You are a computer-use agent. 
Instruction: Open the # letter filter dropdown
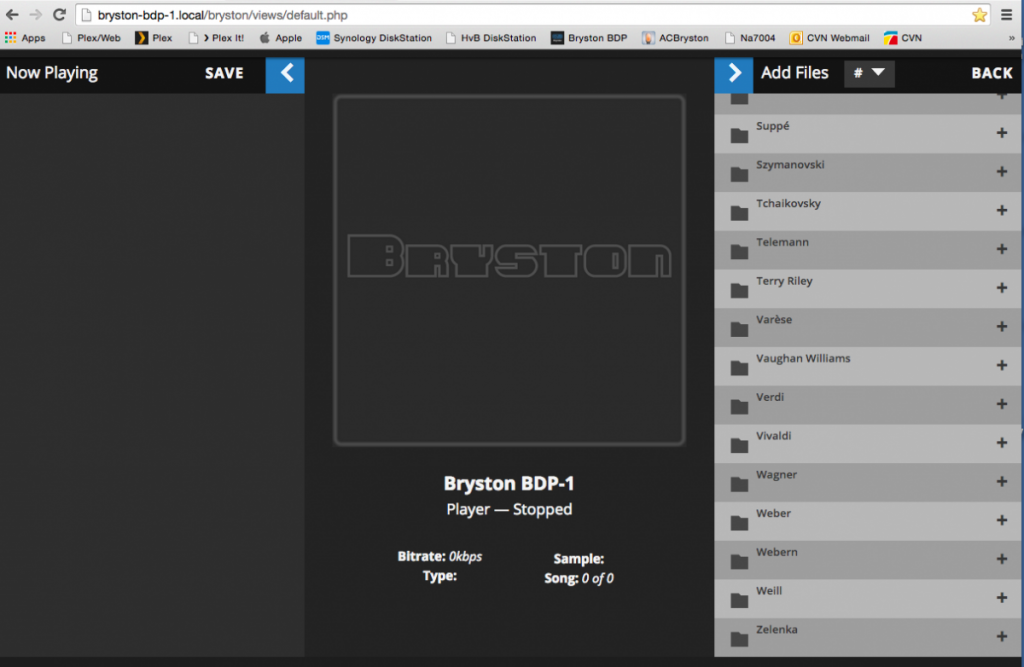(869, 73)
